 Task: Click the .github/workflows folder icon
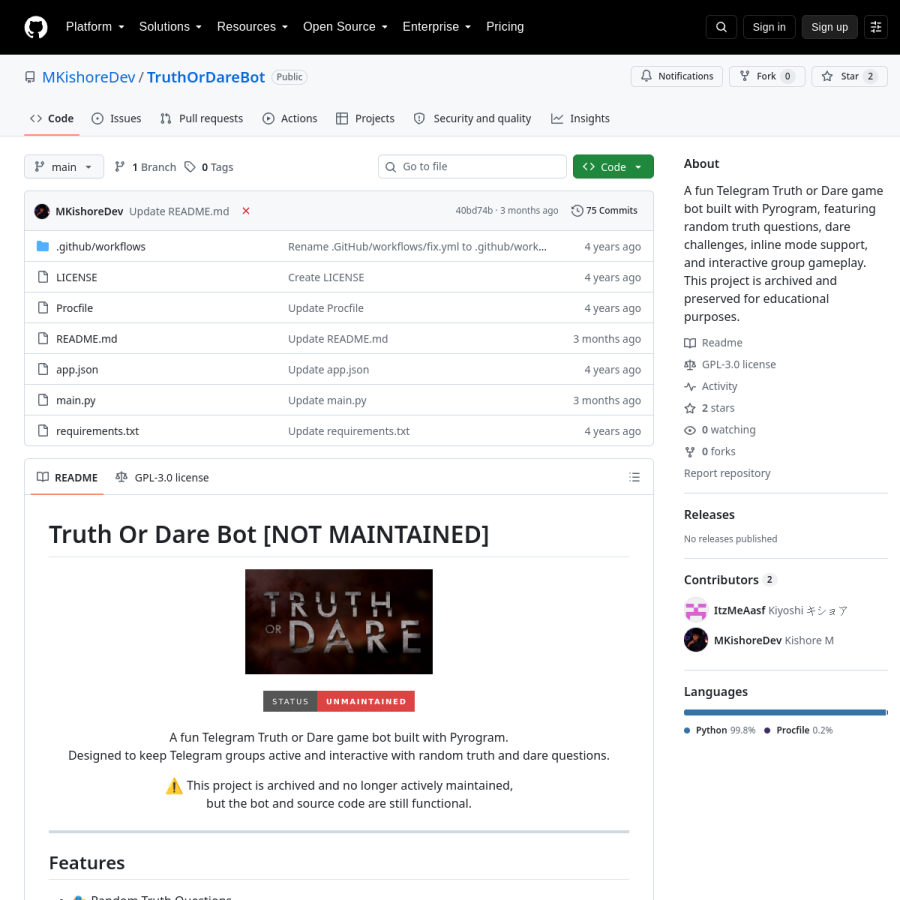point(42,246)
